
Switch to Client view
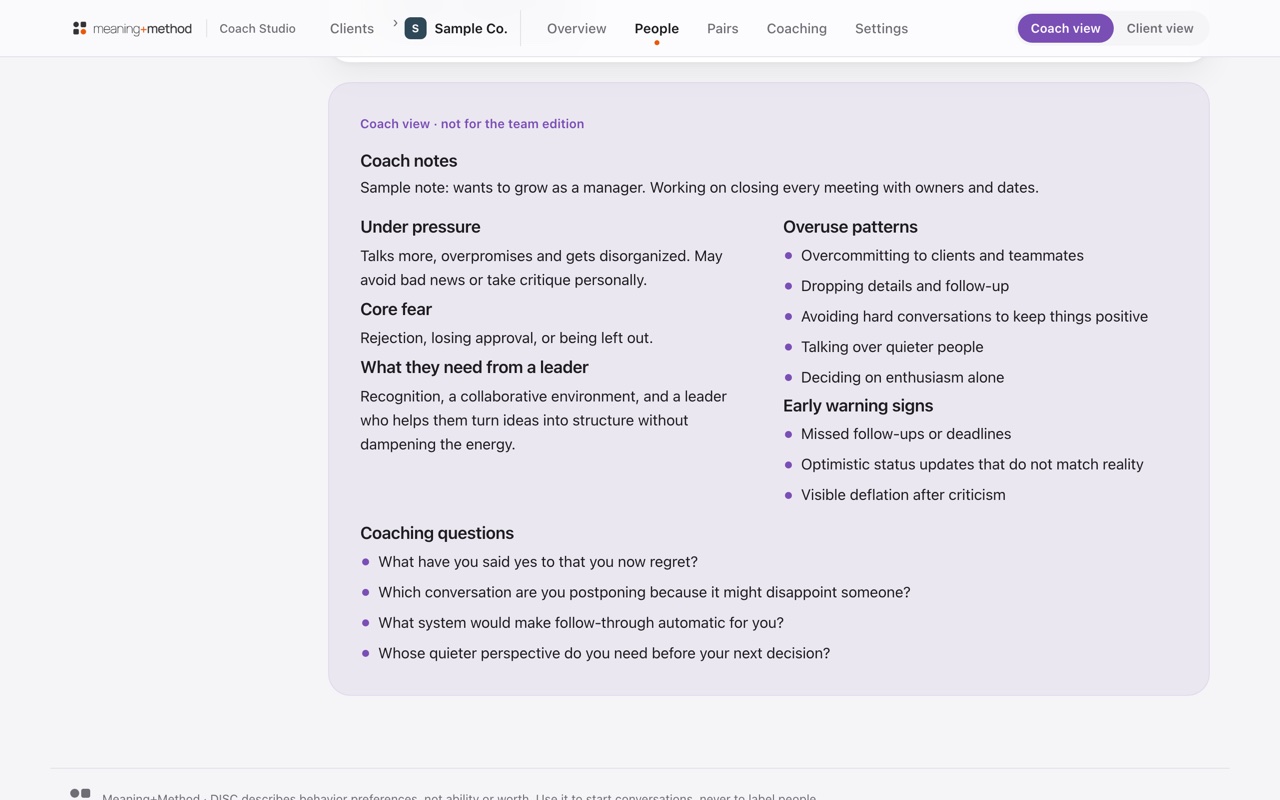click(x=1160, y=28)
